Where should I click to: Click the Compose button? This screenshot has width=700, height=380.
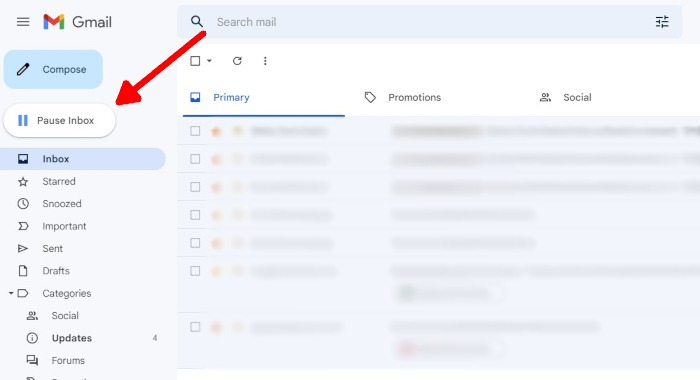point(53,69)
